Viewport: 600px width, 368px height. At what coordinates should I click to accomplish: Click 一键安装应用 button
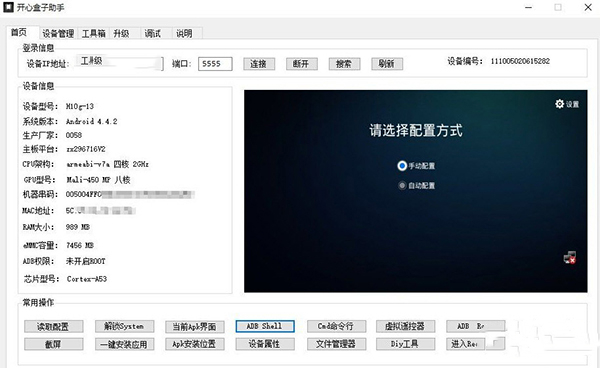pos(124,344)
